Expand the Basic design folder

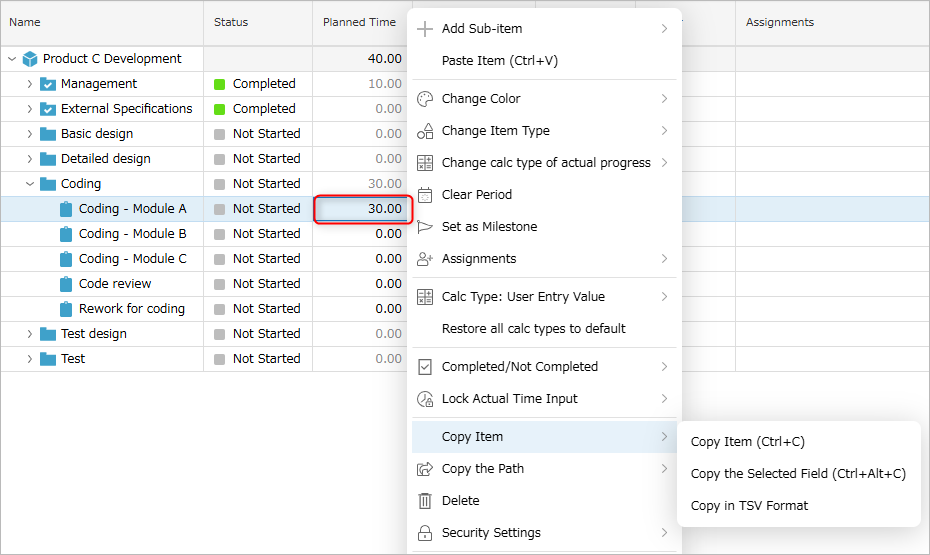pyautogui.click(x=29, y=134)
